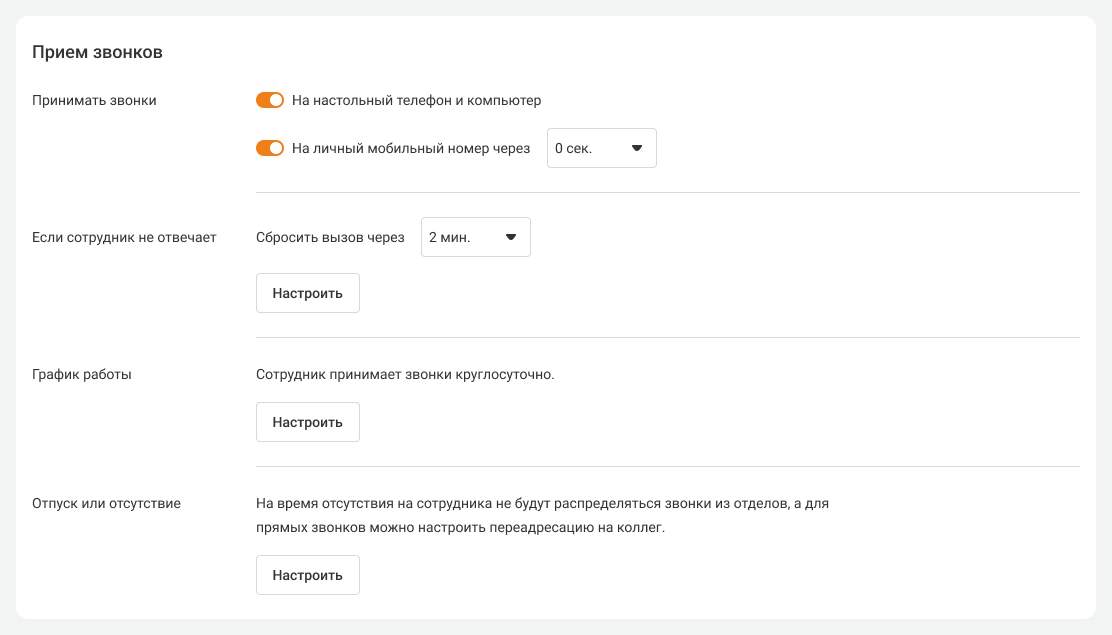Click Настроить under "Сбросить вызов через"

307,293
